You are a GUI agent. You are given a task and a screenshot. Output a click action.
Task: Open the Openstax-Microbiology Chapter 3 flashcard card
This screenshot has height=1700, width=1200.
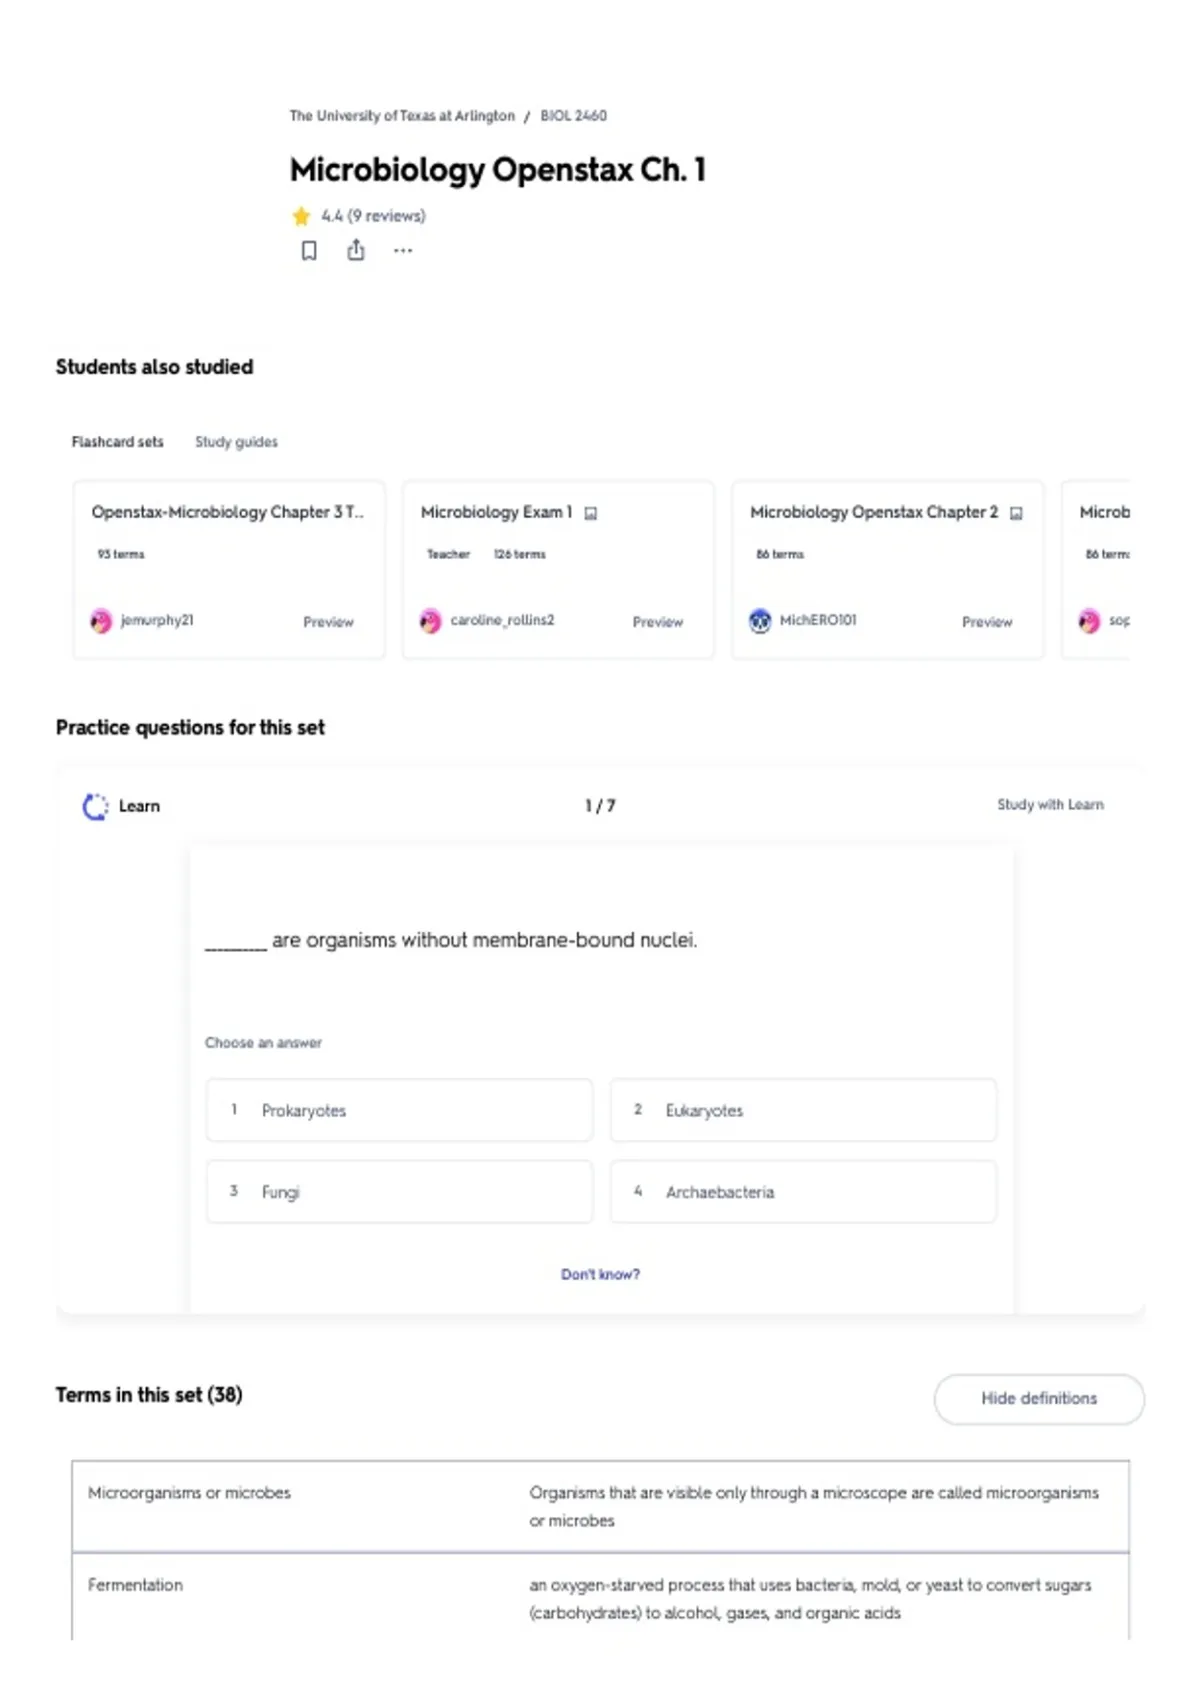coord(229,569)
